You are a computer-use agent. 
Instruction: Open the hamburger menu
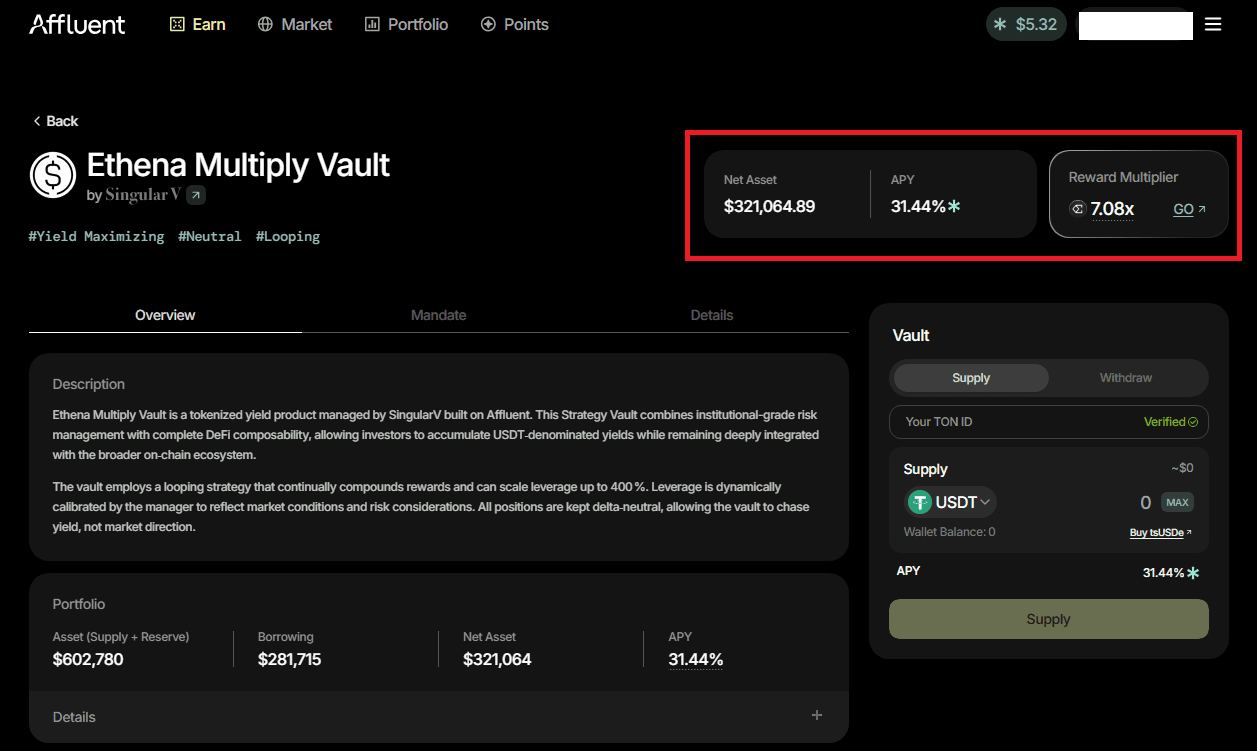coord(1213,24)
